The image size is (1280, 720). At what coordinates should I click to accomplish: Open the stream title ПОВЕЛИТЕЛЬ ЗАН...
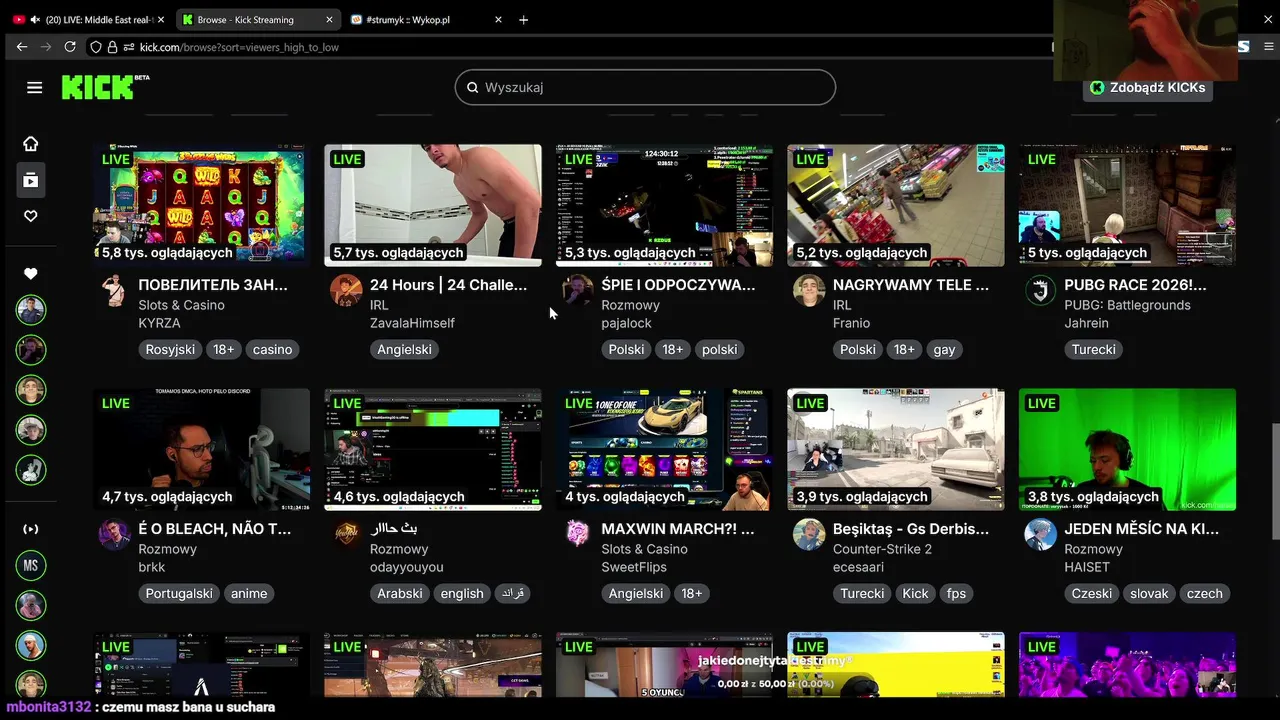coord(213,285)
